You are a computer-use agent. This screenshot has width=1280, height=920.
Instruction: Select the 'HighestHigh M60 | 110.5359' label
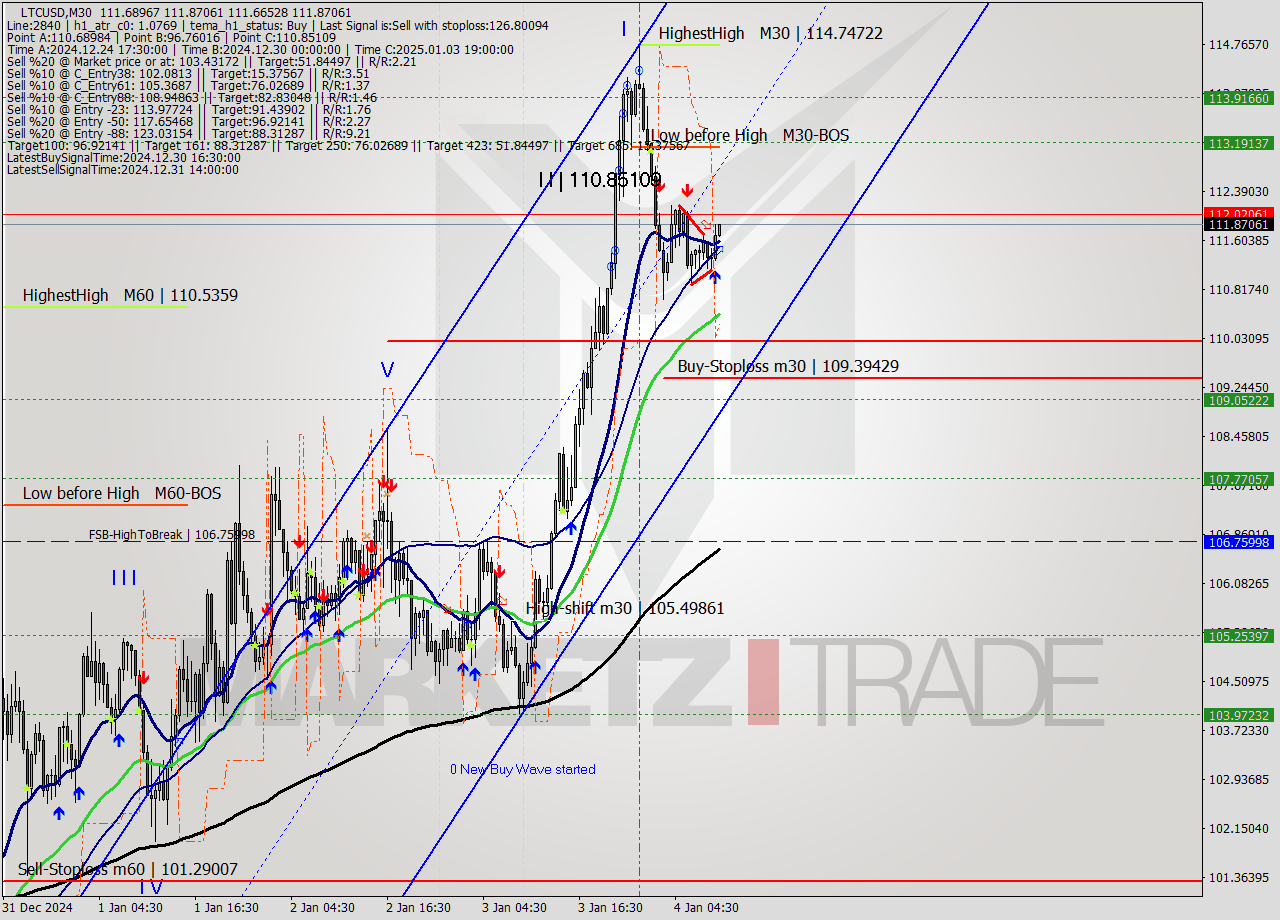click(130, 295)
